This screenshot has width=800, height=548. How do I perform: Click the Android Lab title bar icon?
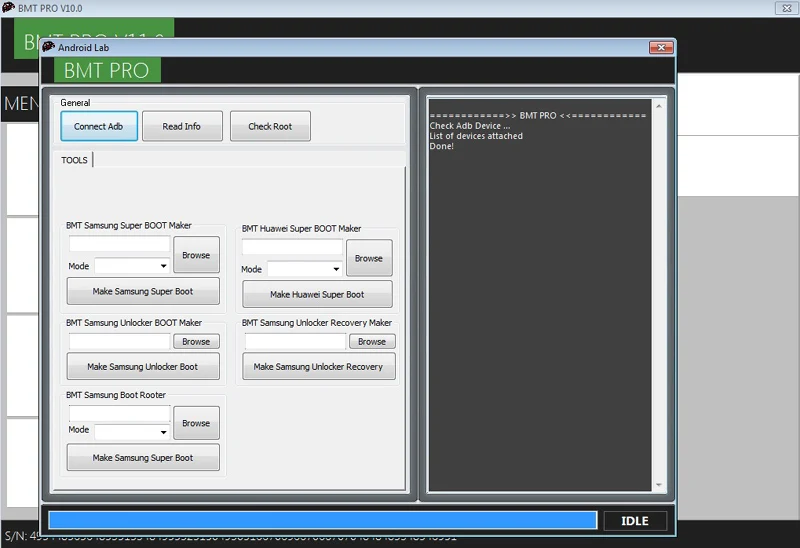click(48, 47)
